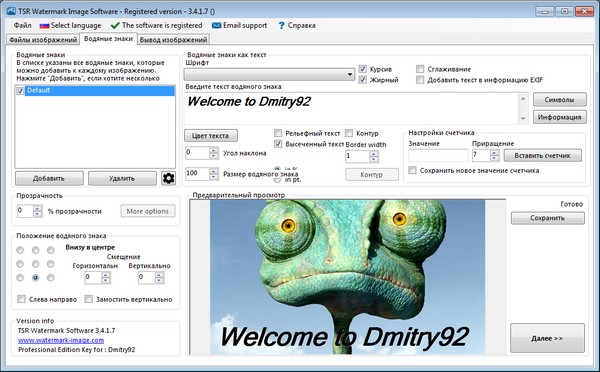Screen dimensions: 600x372
Task: Increase the Приращение counter stepper
Action: (494, 153)
